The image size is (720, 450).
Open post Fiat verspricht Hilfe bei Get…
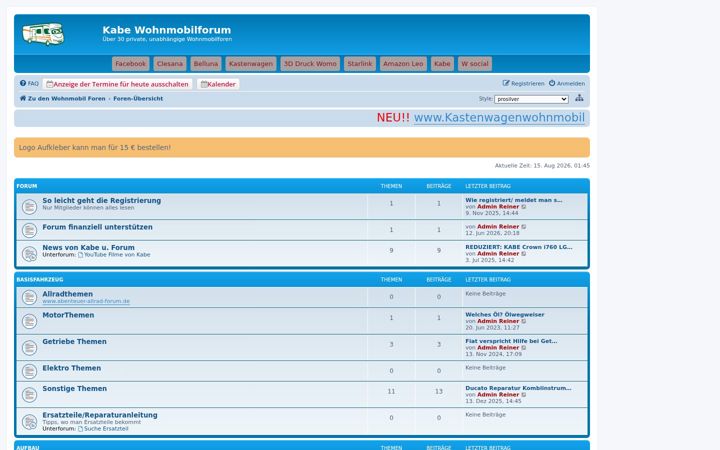(x=511, y=341)
